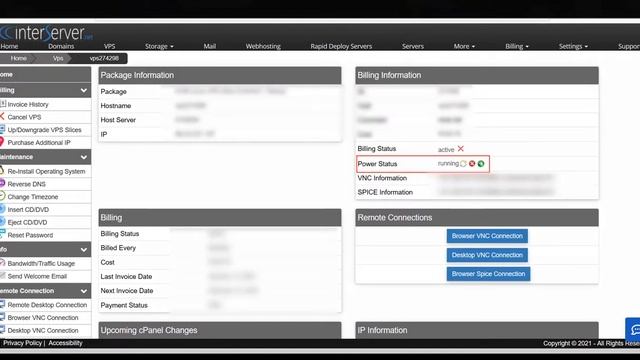This screenshot has width=640, height=360.
Task: Open the Accessibility footer link
Action: tap(65, 343)
